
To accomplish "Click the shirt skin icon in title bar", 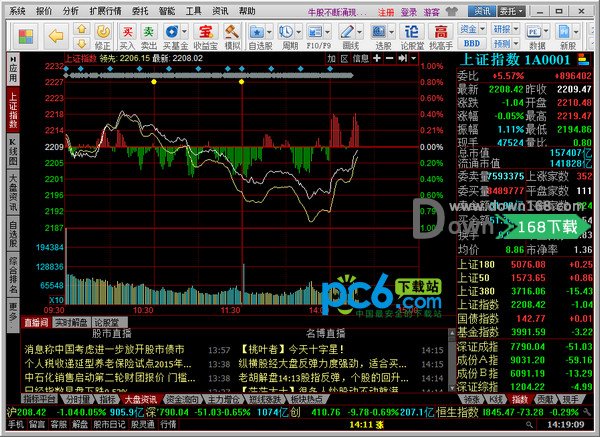I will (452, 11).
